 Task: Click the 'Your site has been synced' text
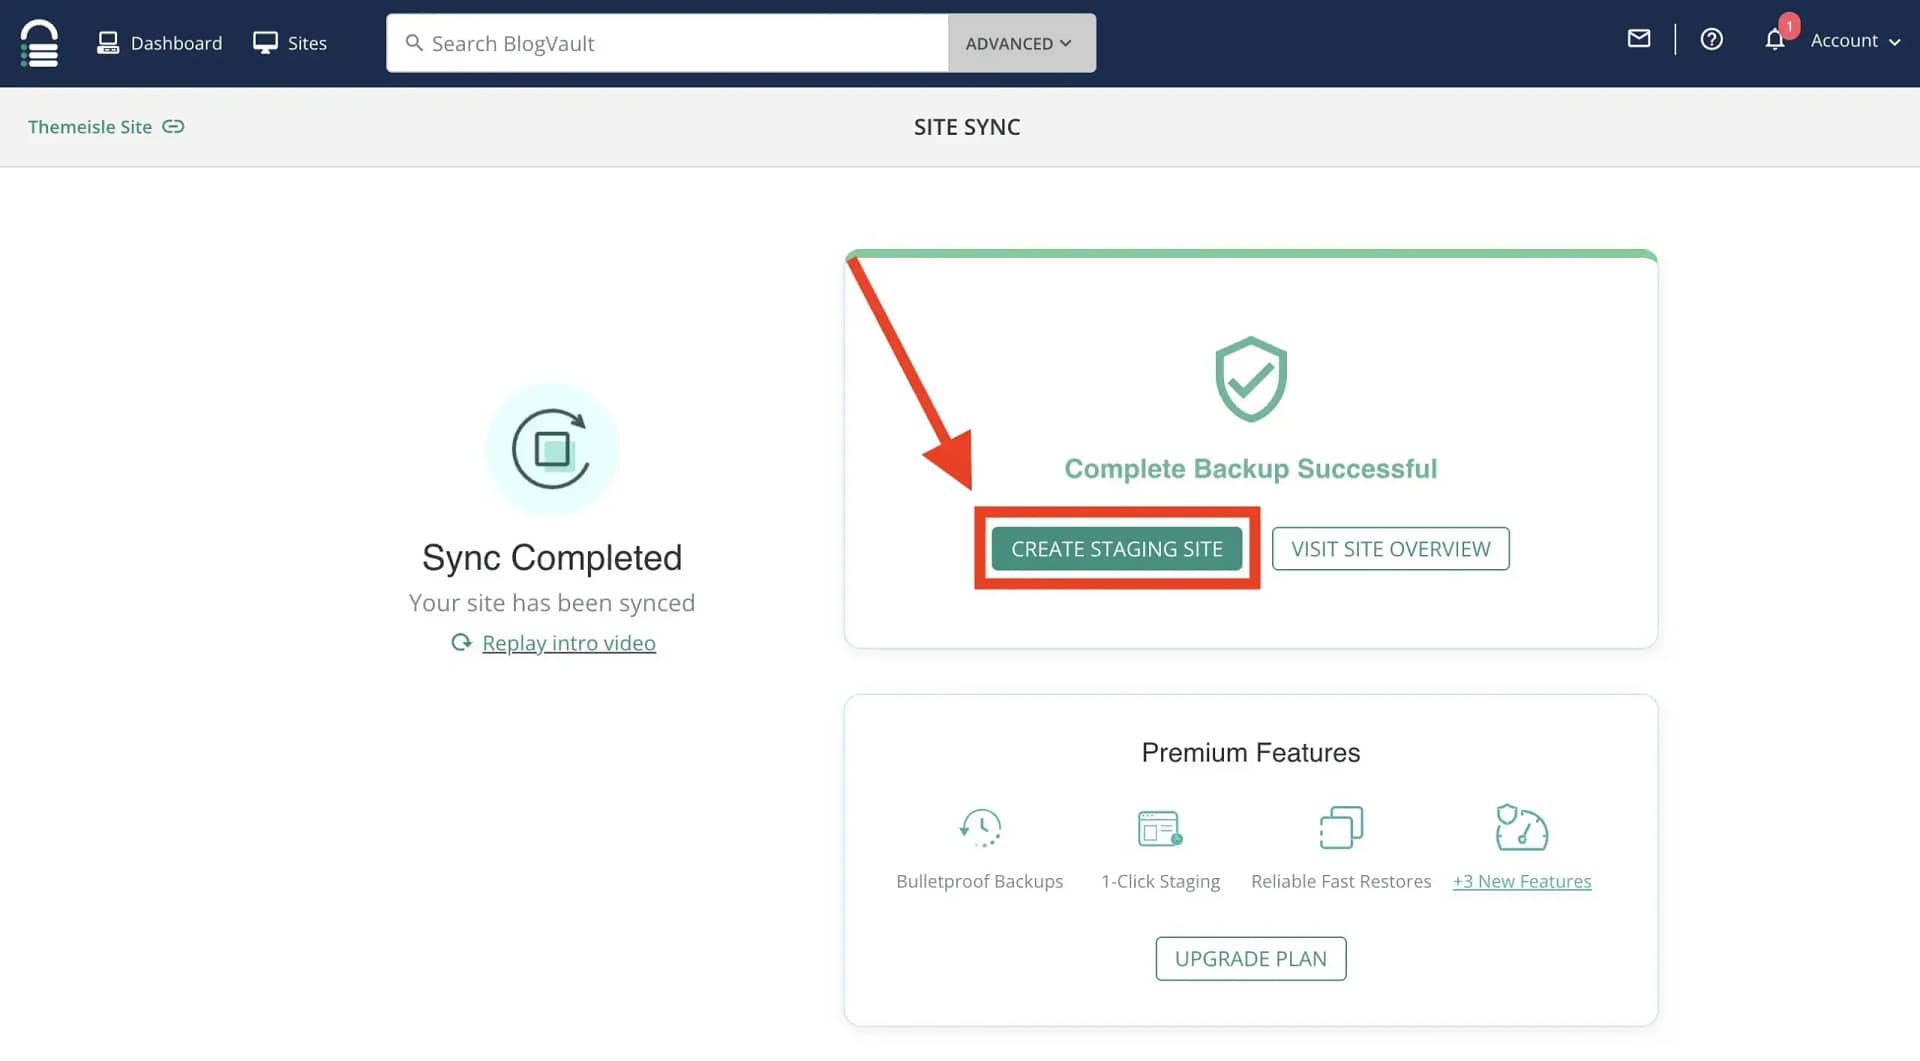pyautogui.click(x=552, y=603)
